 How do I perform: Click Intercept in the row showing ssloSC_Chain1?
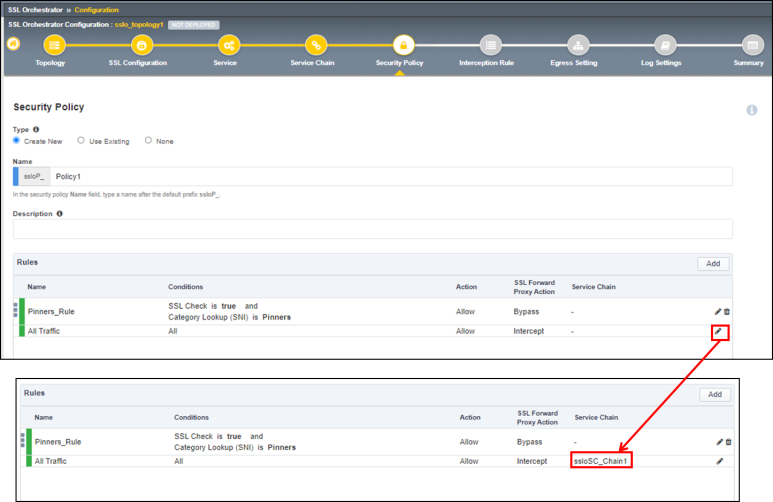[532, 461]
